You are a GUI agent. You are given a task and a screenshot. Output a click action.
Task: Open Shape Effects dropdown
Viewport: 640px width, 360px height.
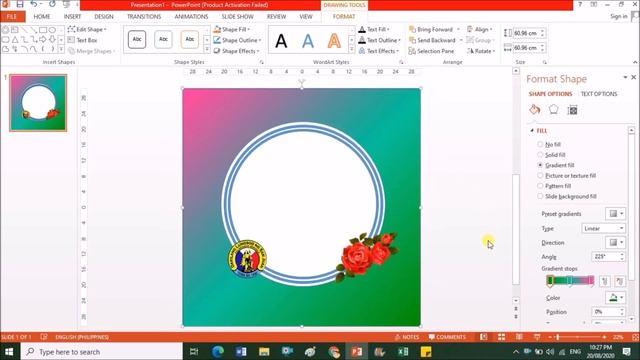pyautogui.click(x=236, y=51)
